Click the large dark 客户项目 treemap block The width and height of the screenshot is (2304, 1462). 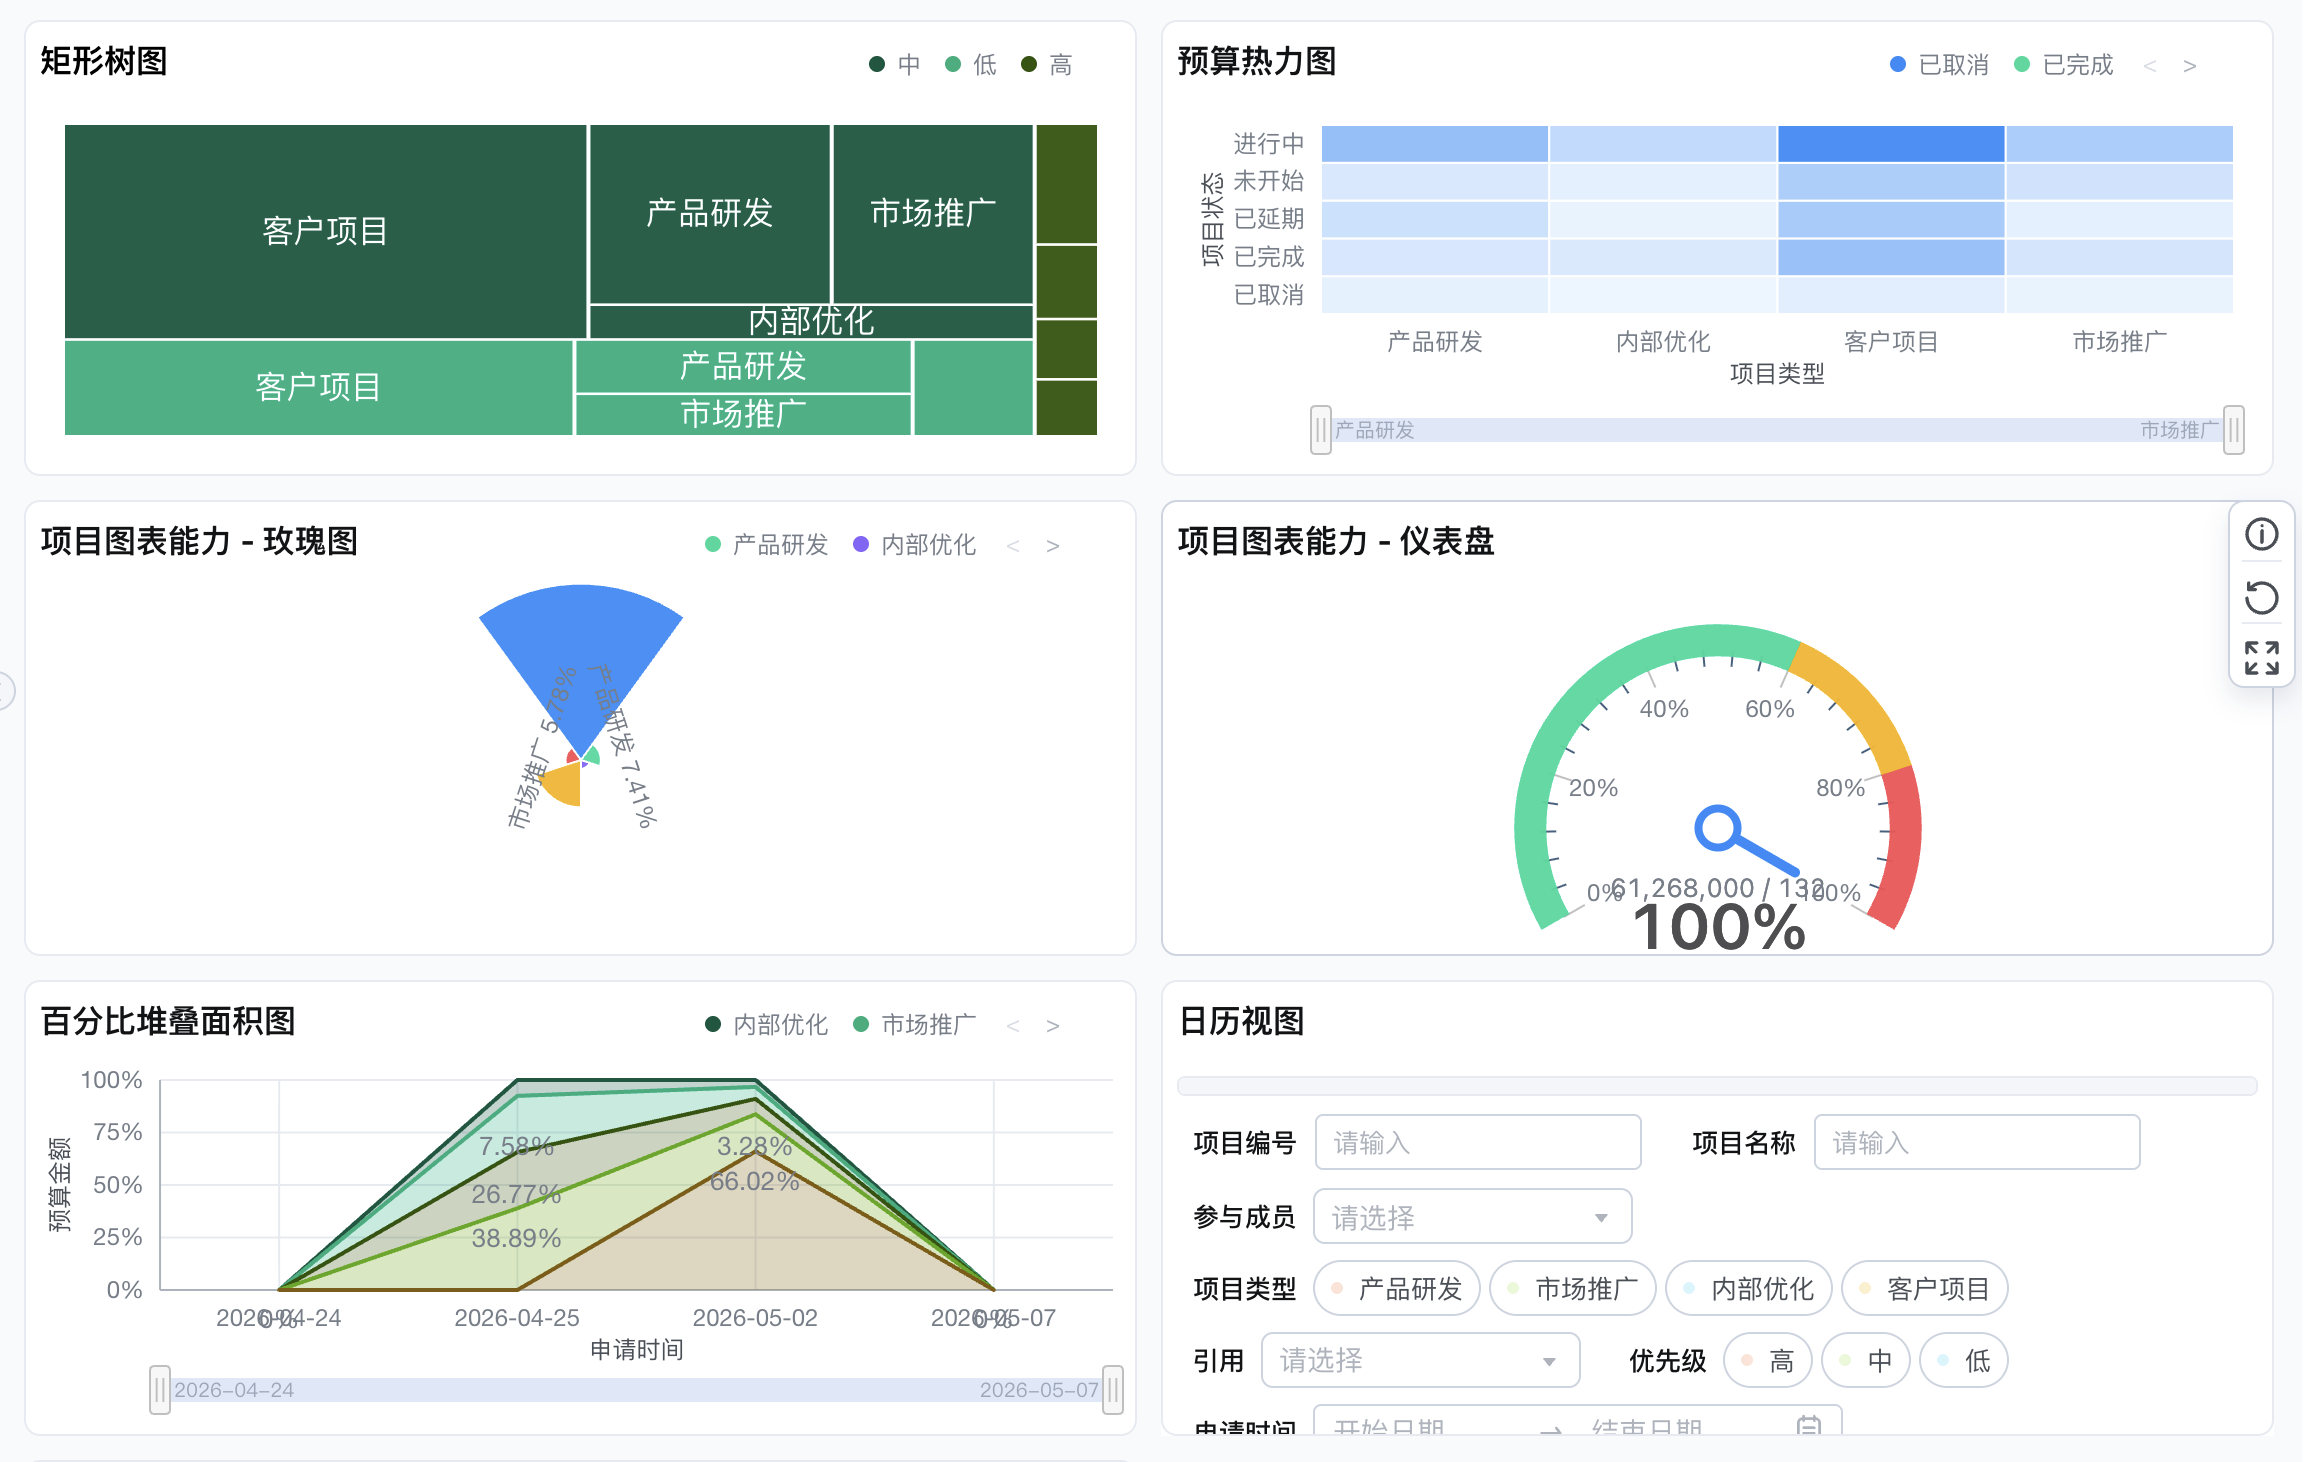325,231
